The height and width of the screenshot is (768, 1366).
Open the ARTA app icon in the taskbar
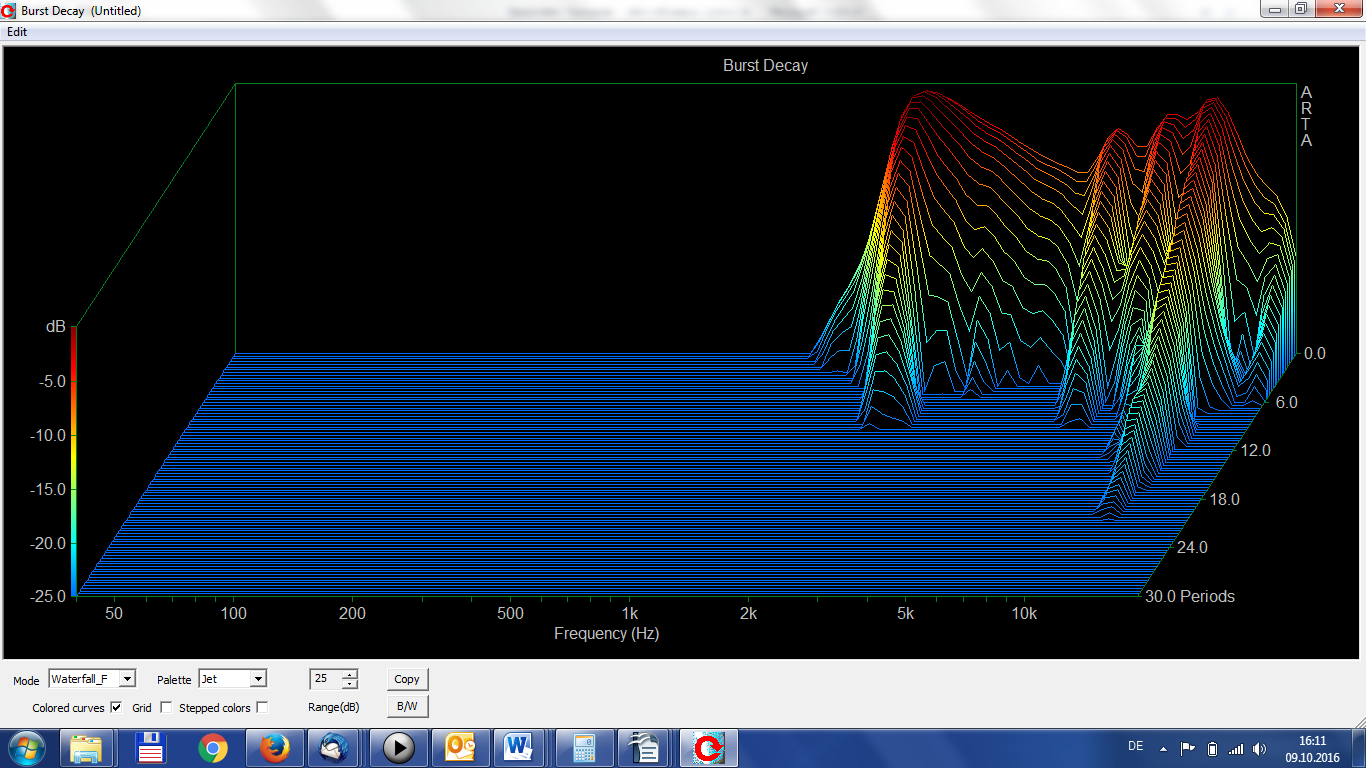(x=708, y=748)
